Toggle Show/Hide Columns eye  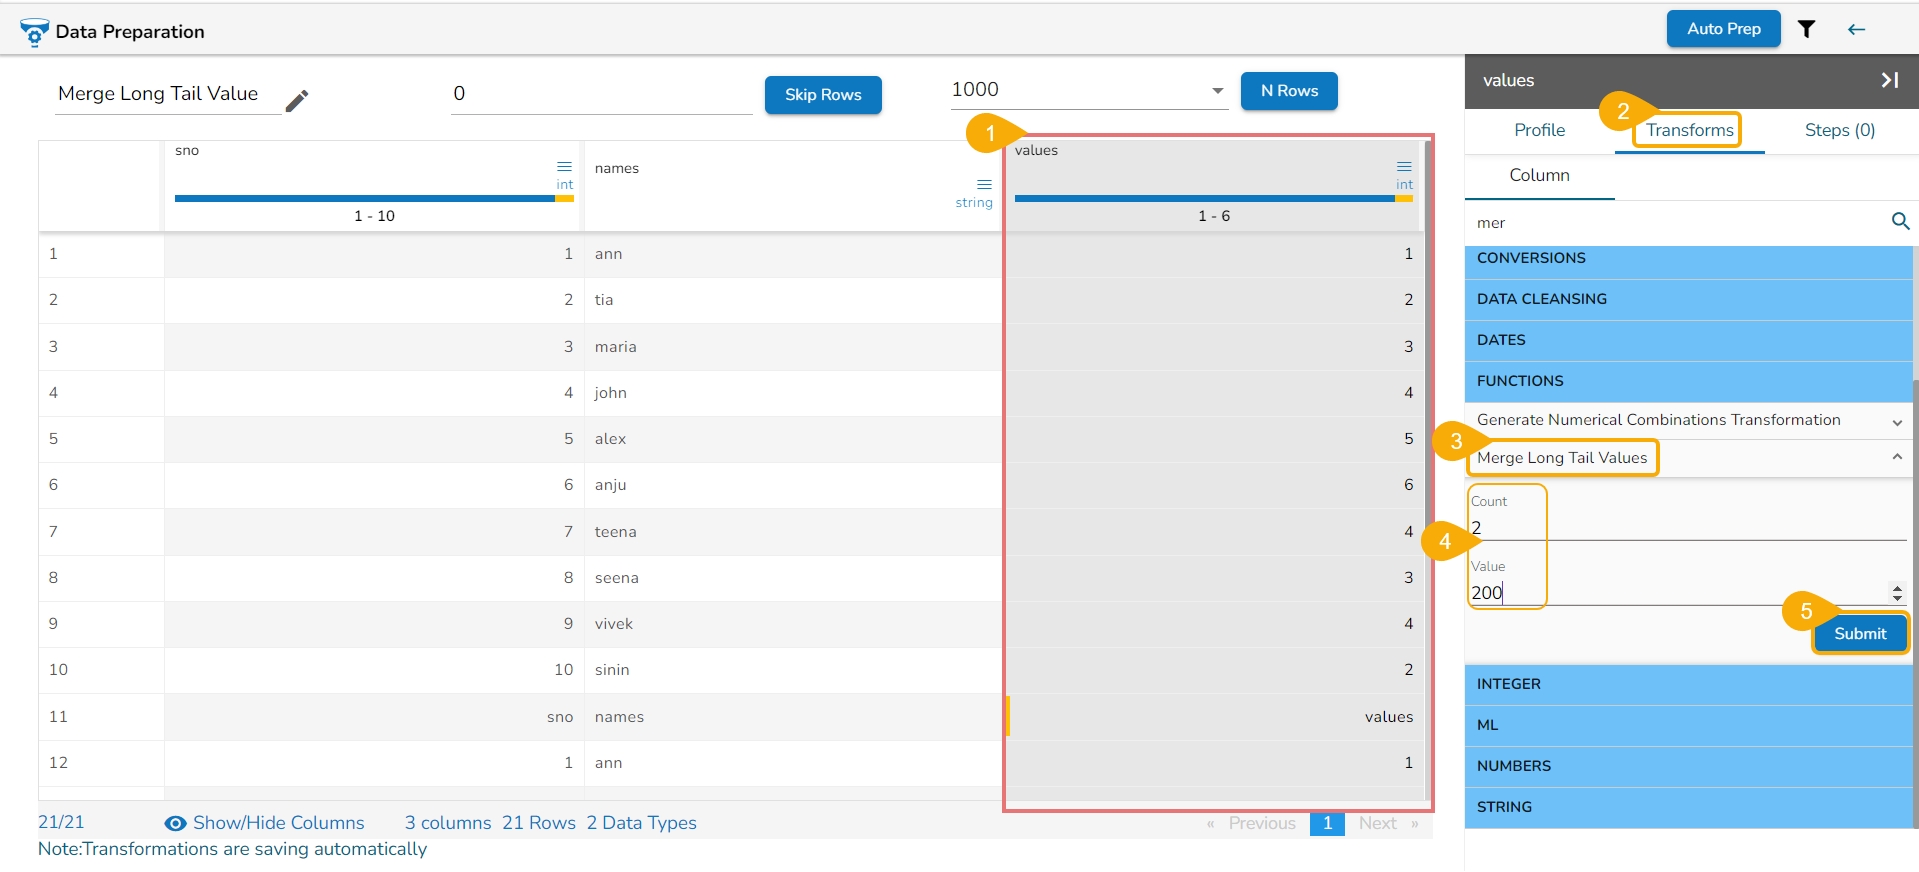click(x=175, y=823)
